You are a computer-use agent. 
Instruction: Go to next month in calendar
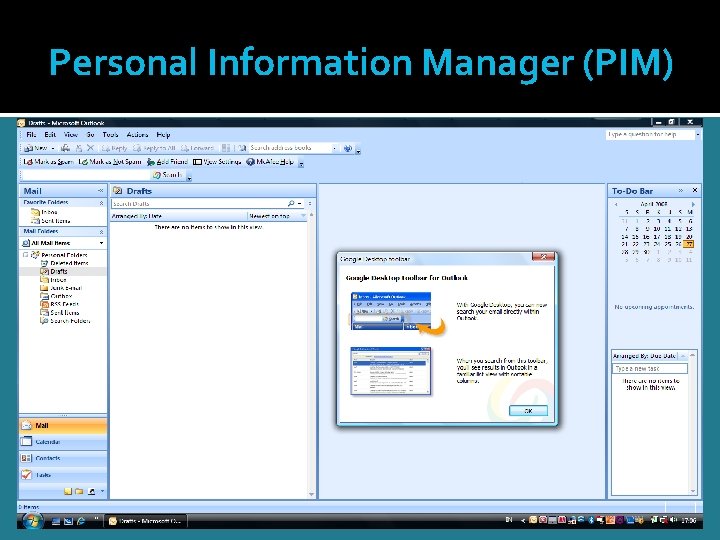[693, 204]
